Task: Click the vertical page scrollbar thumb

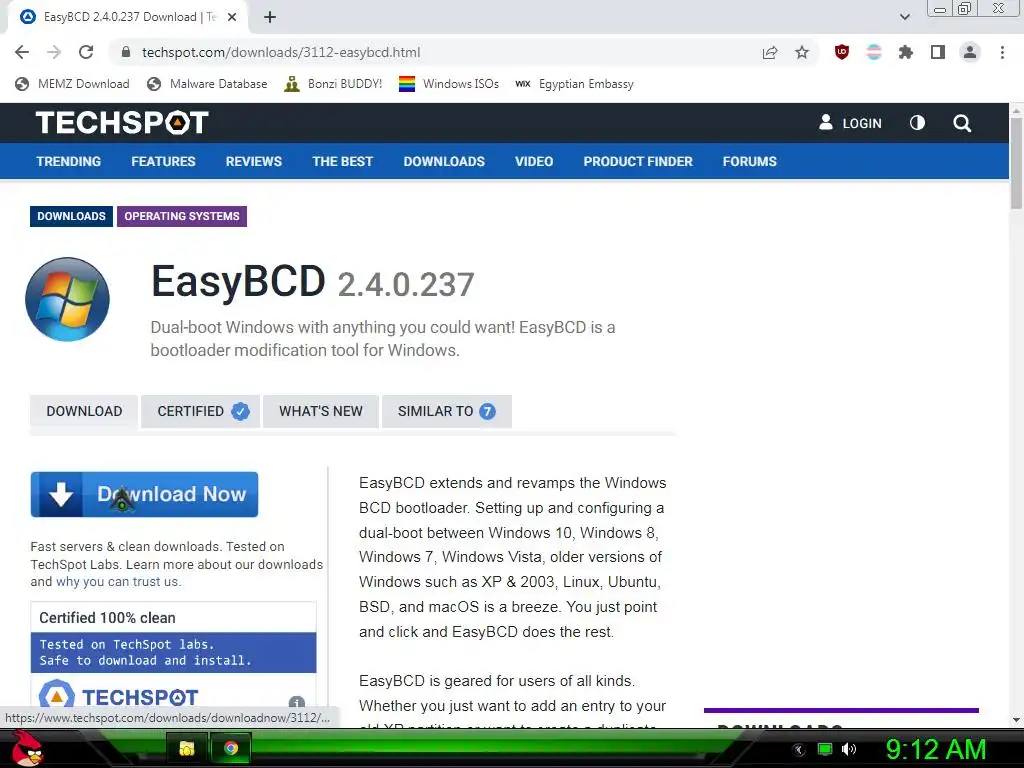Action: tap(1016, 163)
